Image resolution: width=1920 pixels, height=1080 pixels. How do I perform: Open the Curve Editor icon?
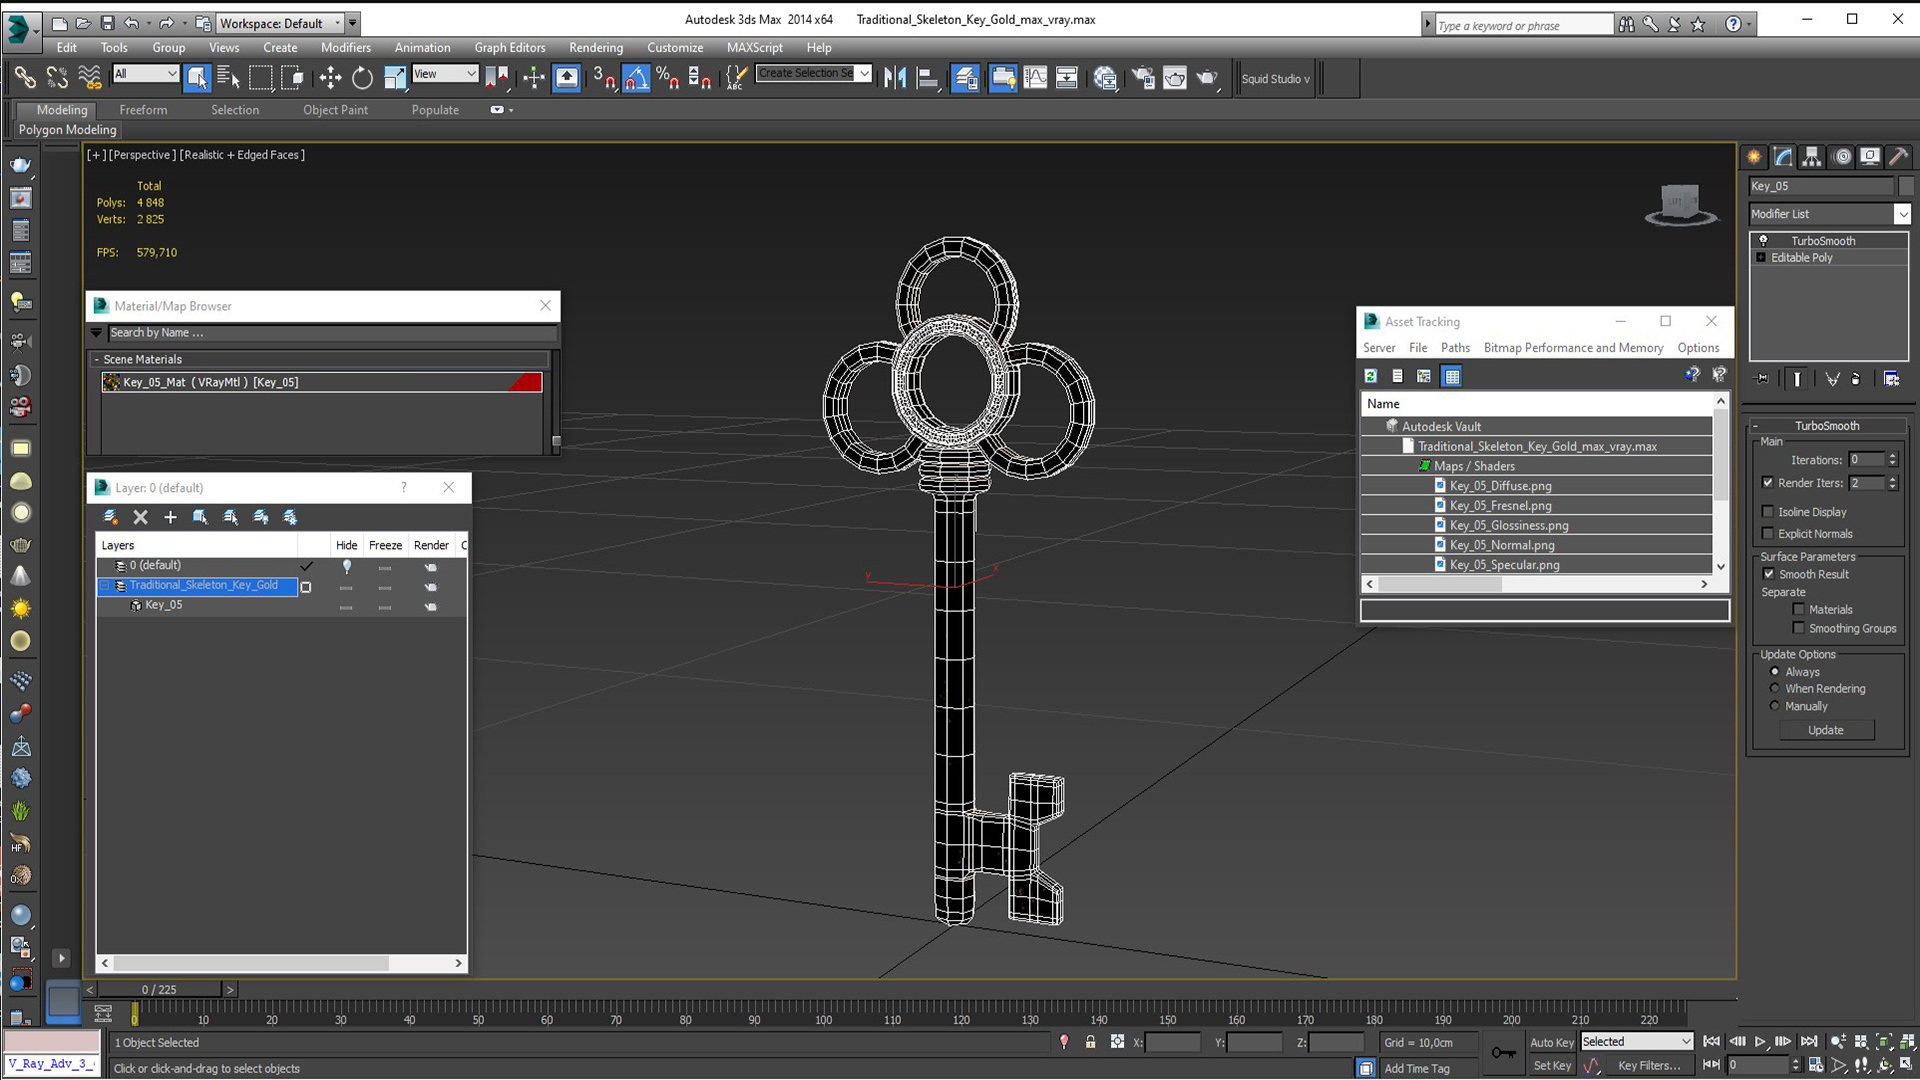click(x=1035, y=78)
